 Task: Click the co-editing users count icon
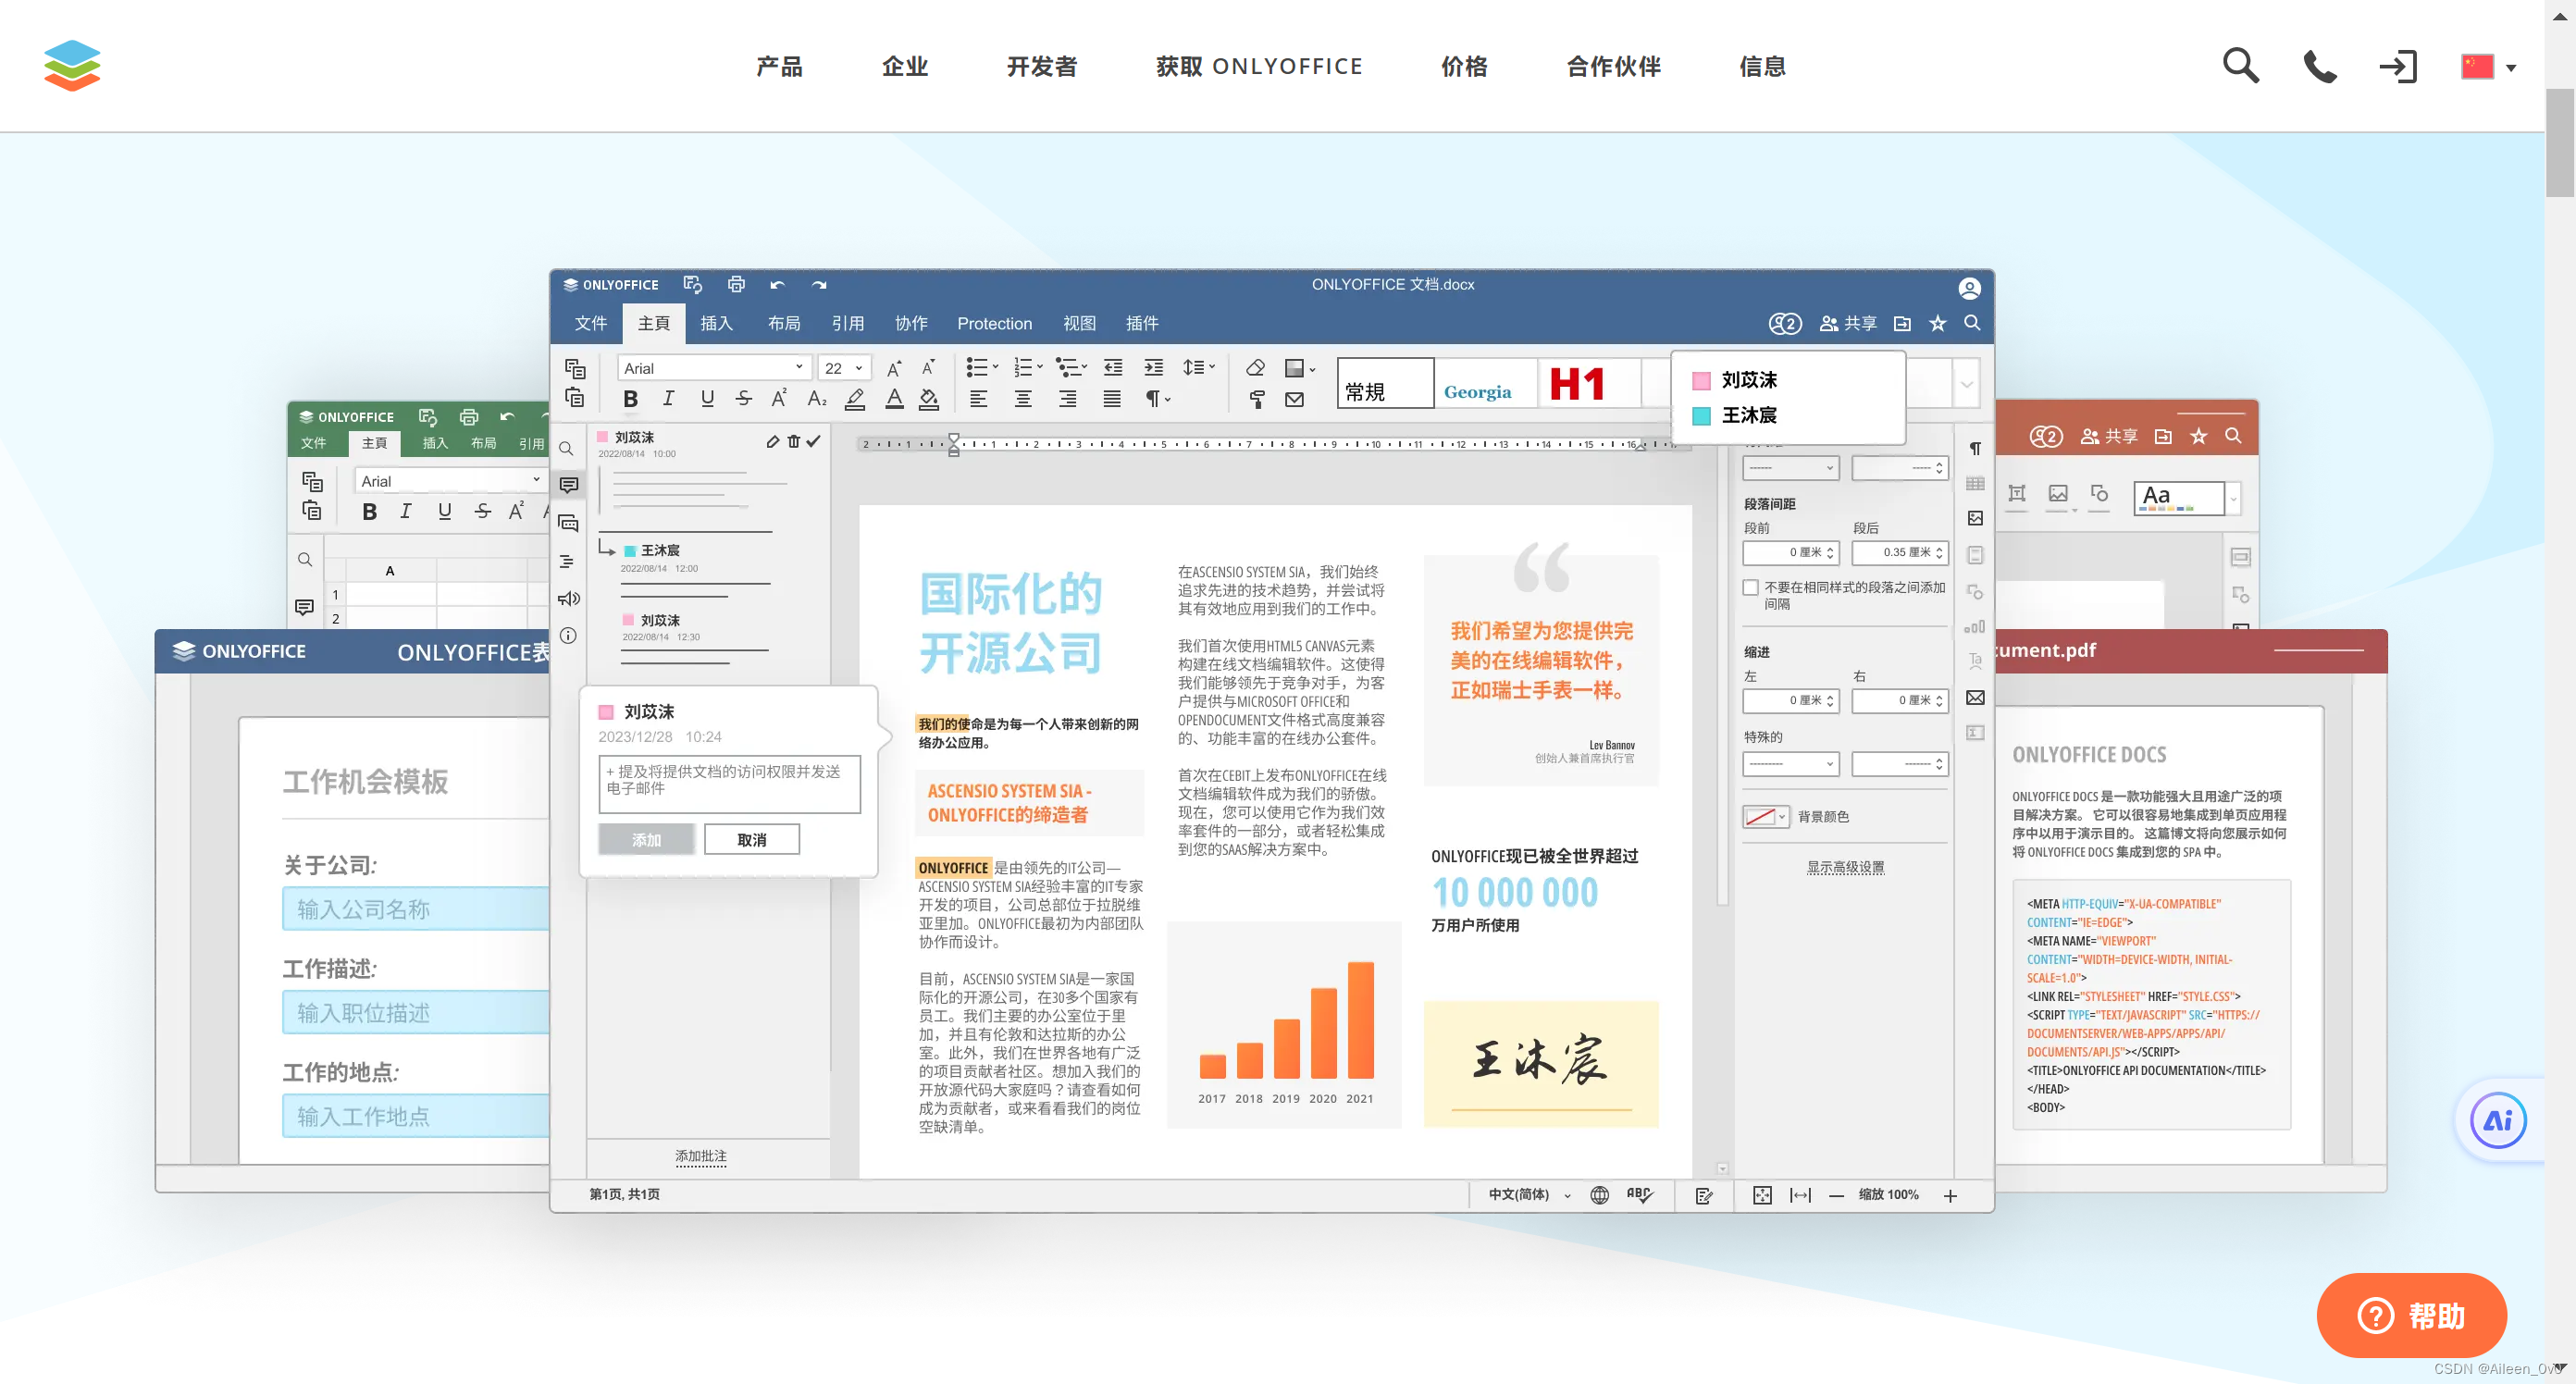(1784, 323)
